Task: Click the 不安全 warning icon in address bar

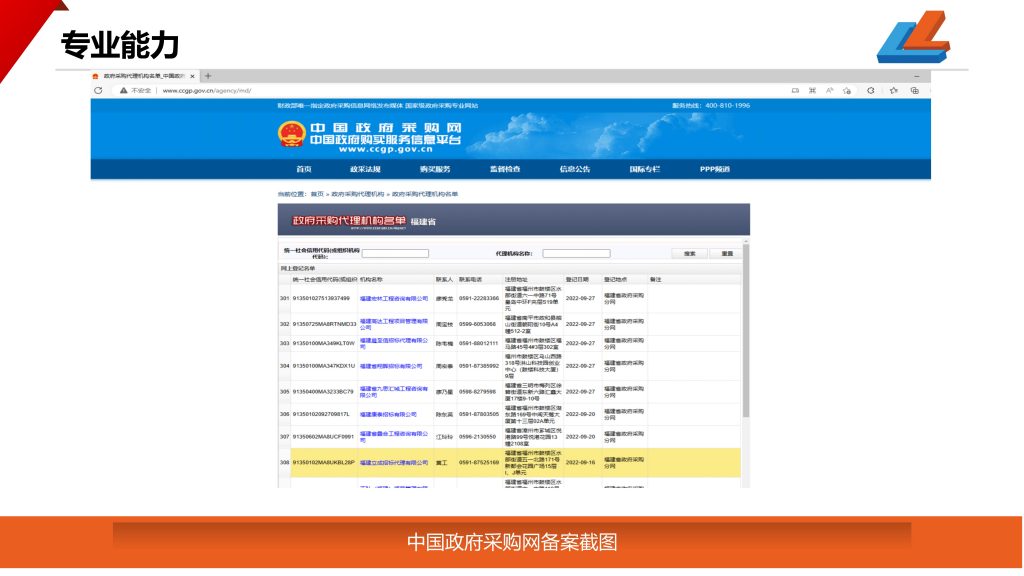Action: click(x=124, y=90)
